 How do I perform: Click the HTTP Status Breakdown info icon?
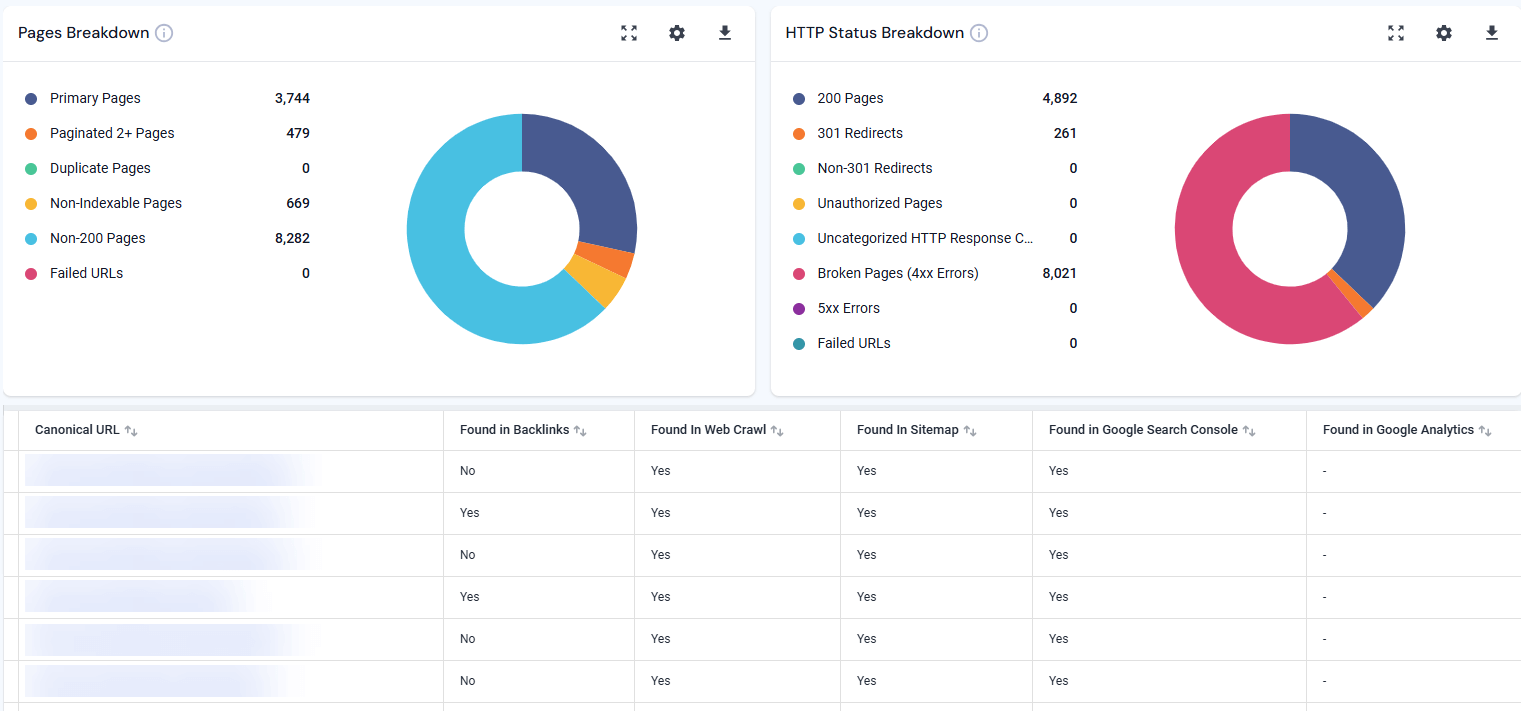(979, 32)
